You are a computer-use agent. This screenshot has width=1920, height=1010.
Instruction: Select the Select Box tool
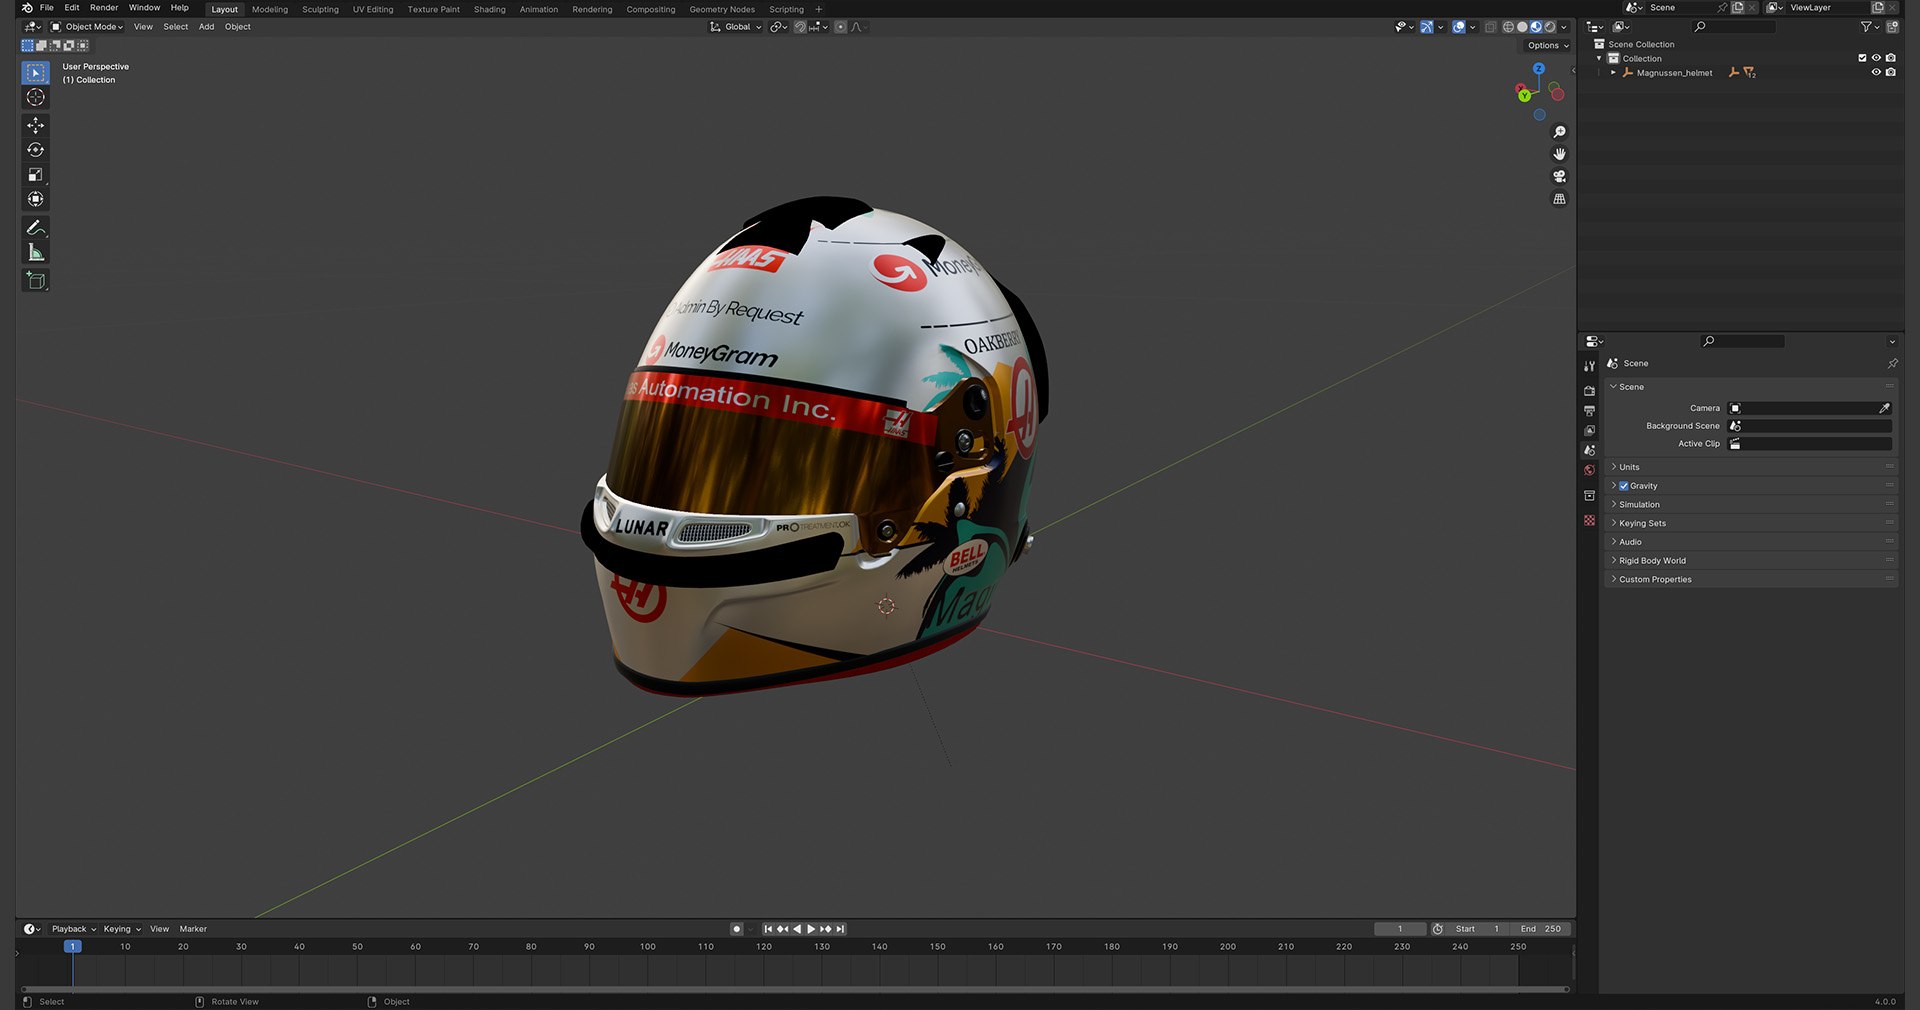pos(35,72)
